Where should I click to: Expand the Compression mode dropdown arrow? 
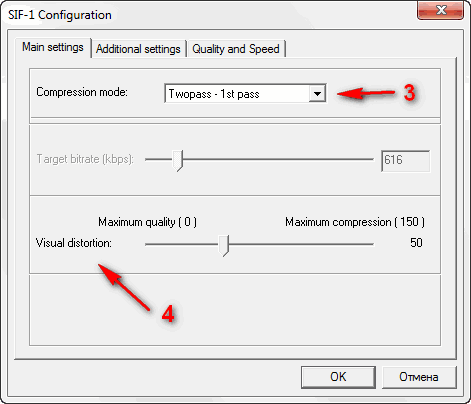pyautogui.click(x=317, y=94)
